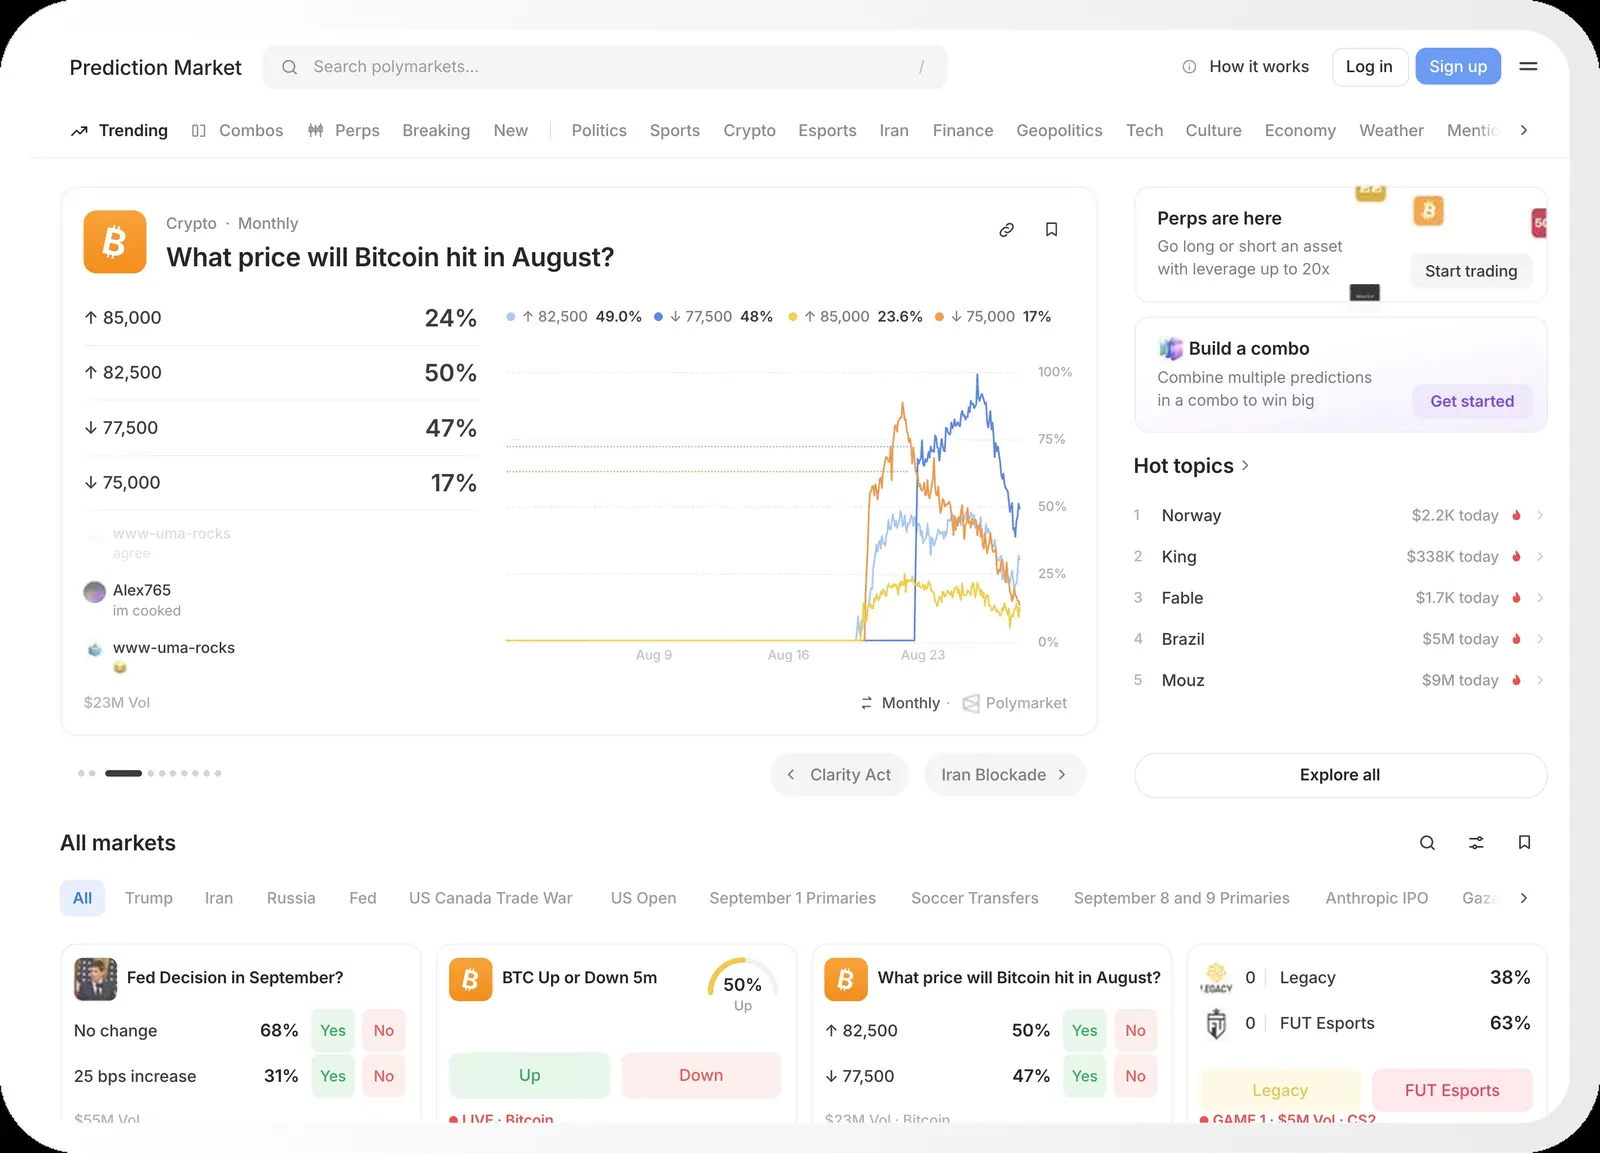Expand more categories in top navigation
Image resolution: width=1600 pixels, height=1153 pixels.
pyautogui.click(x=1523, y=131)
